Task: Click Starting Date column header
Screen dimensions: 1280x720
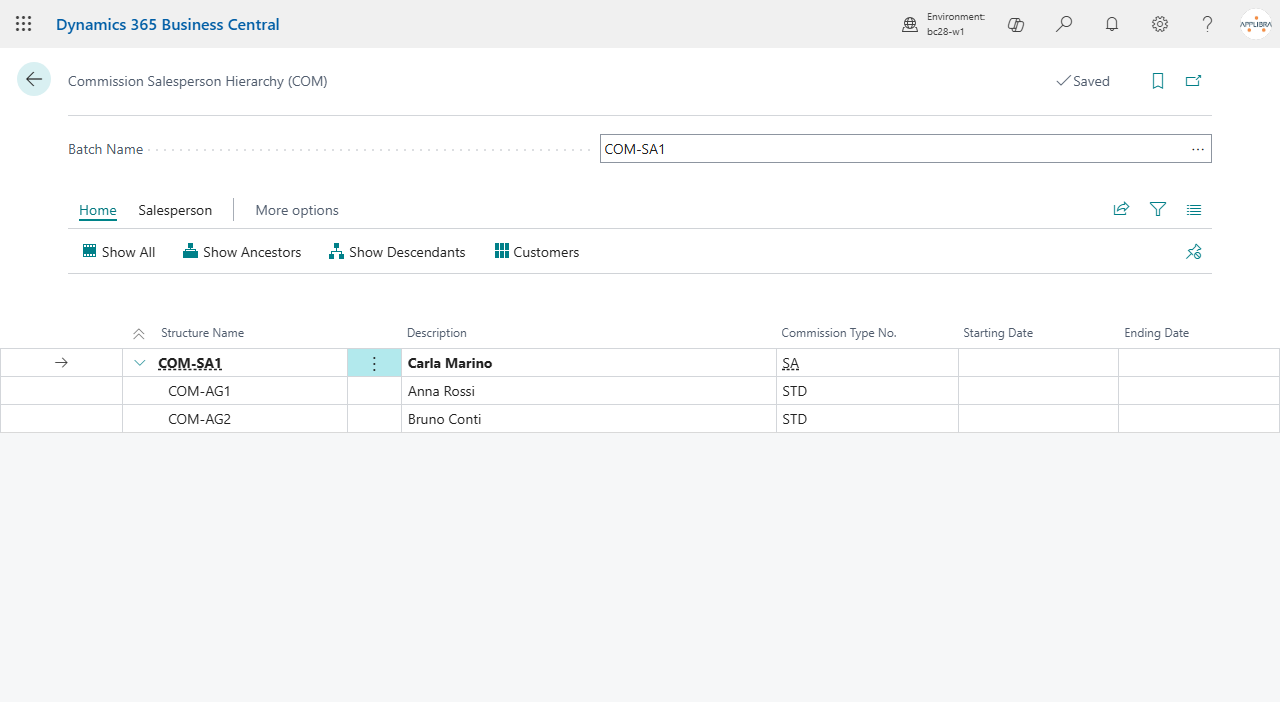Action: click(998, 333)
